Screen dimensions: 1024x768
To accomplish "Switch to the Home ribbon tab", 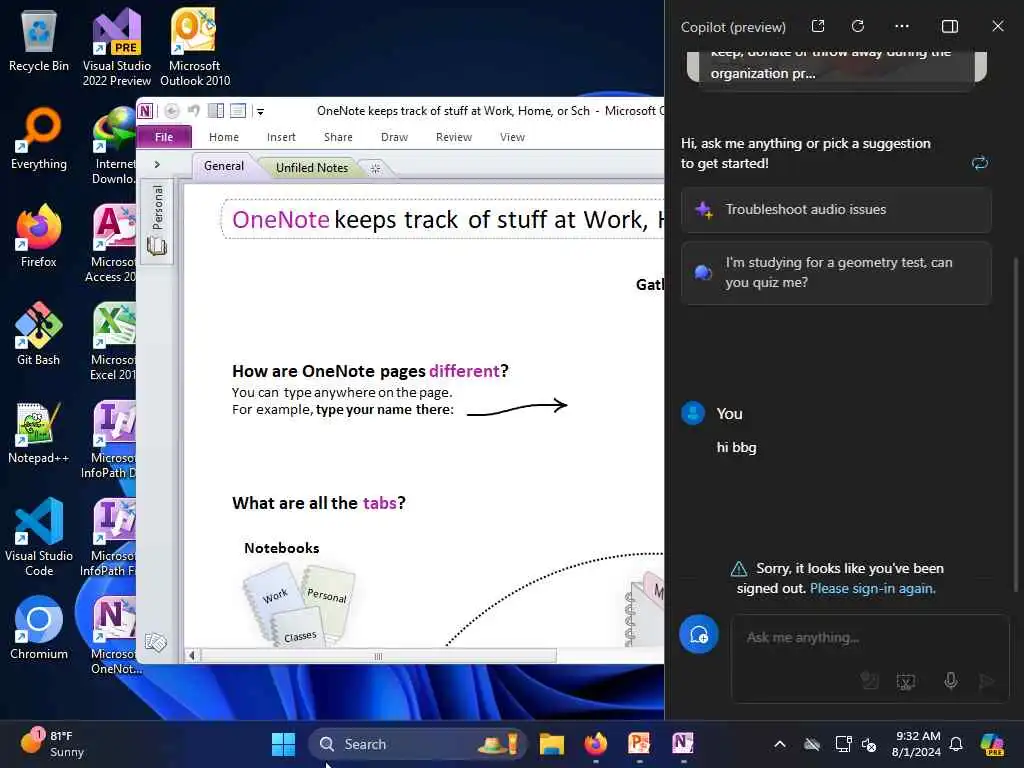I will (224, 137).
